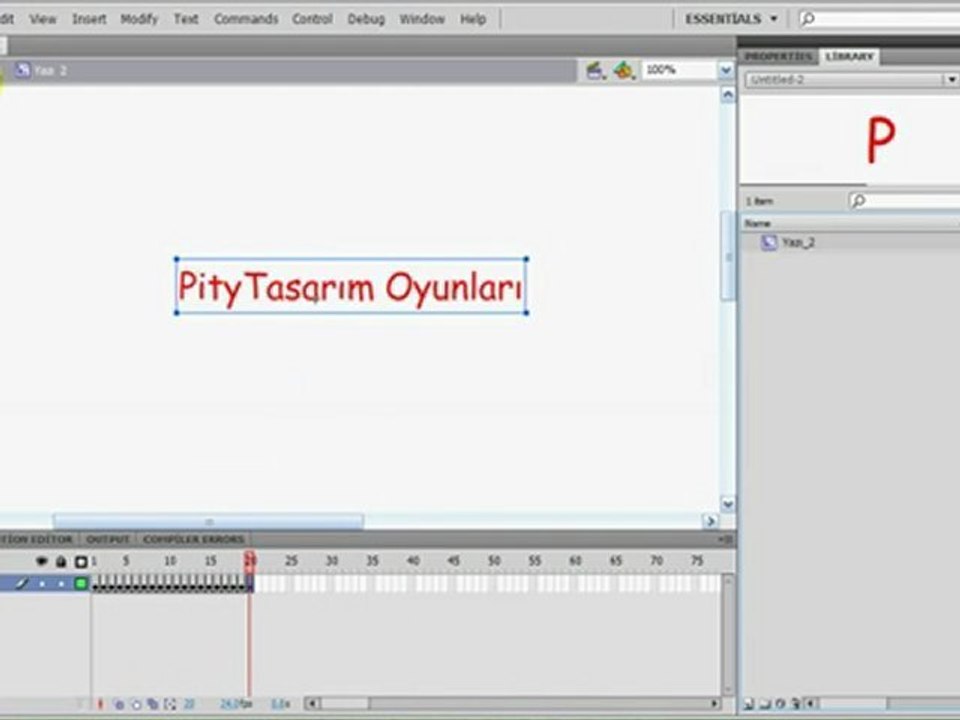
Task: Click the playhead at frame 20
Action: [x=249, y=561]
